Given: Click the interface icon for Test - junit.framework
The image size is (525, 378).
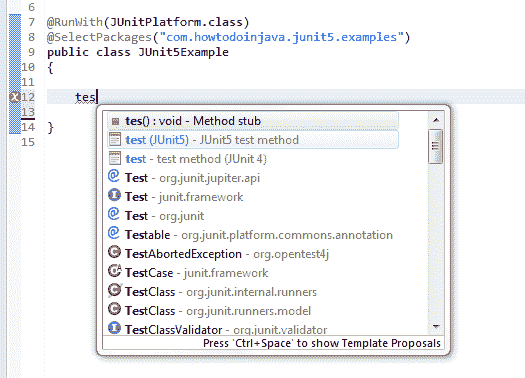Looking at the screenshot, I should pyautogui.click(x=114, y=195).
